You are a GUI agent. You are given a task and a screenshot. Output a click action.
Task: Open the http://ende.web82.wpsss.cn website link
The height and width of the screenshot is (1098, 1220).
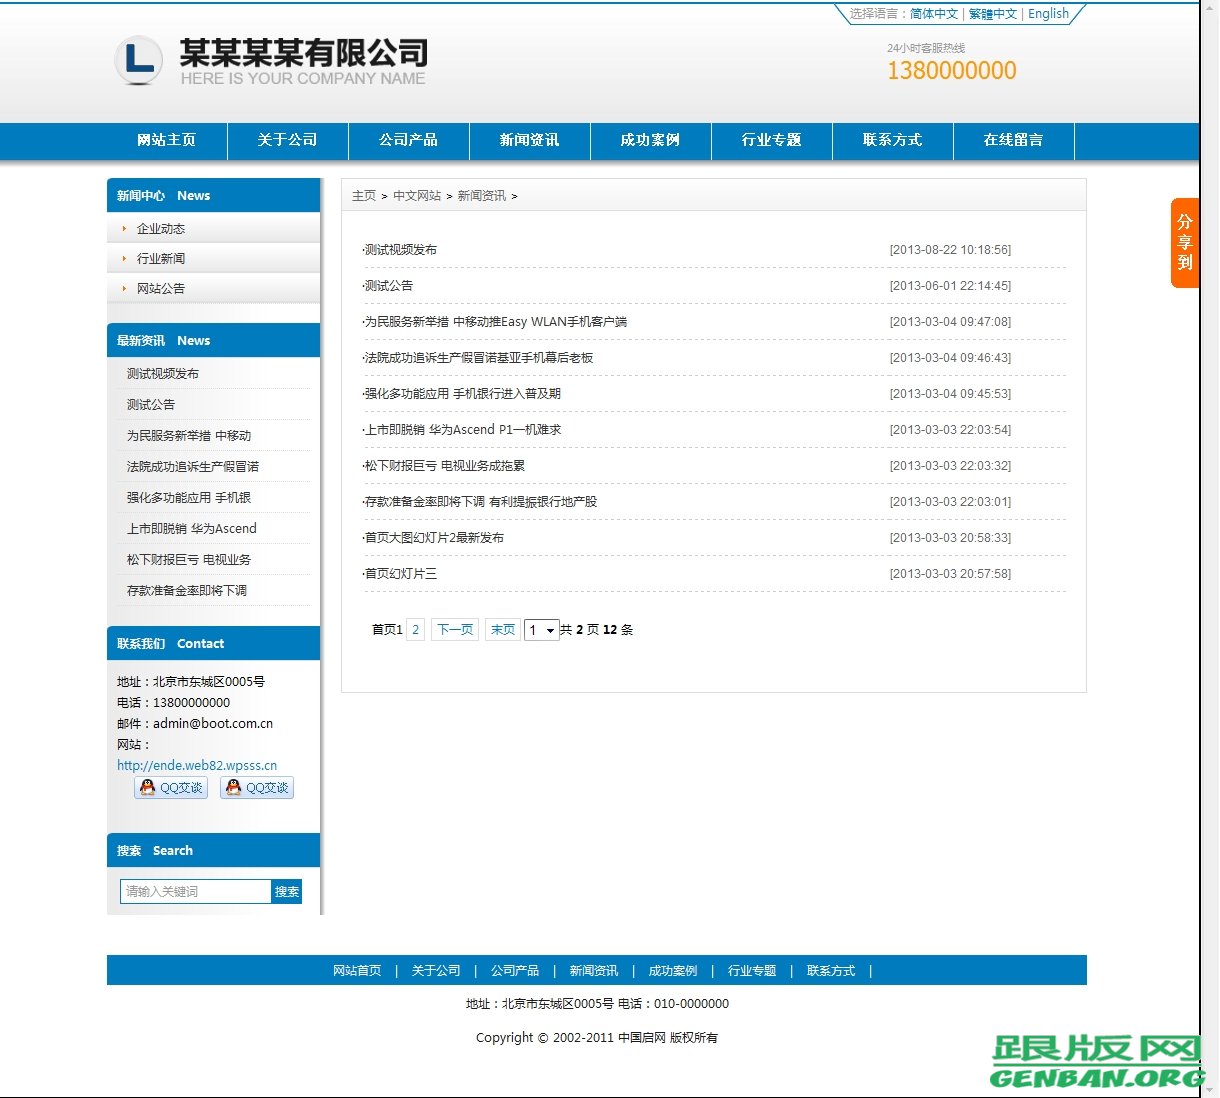point(196,765)
